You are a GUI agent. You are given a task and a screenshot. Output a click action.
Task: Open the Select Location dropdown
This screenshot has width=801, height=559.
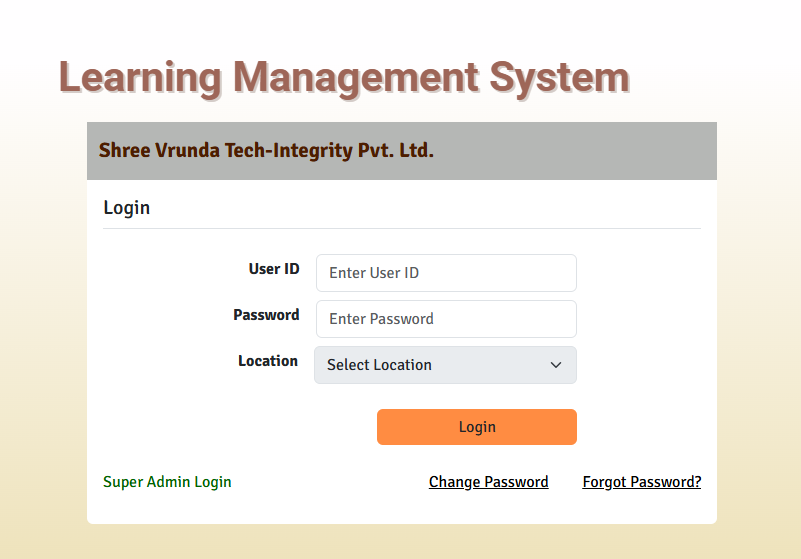tap(445, 365)
